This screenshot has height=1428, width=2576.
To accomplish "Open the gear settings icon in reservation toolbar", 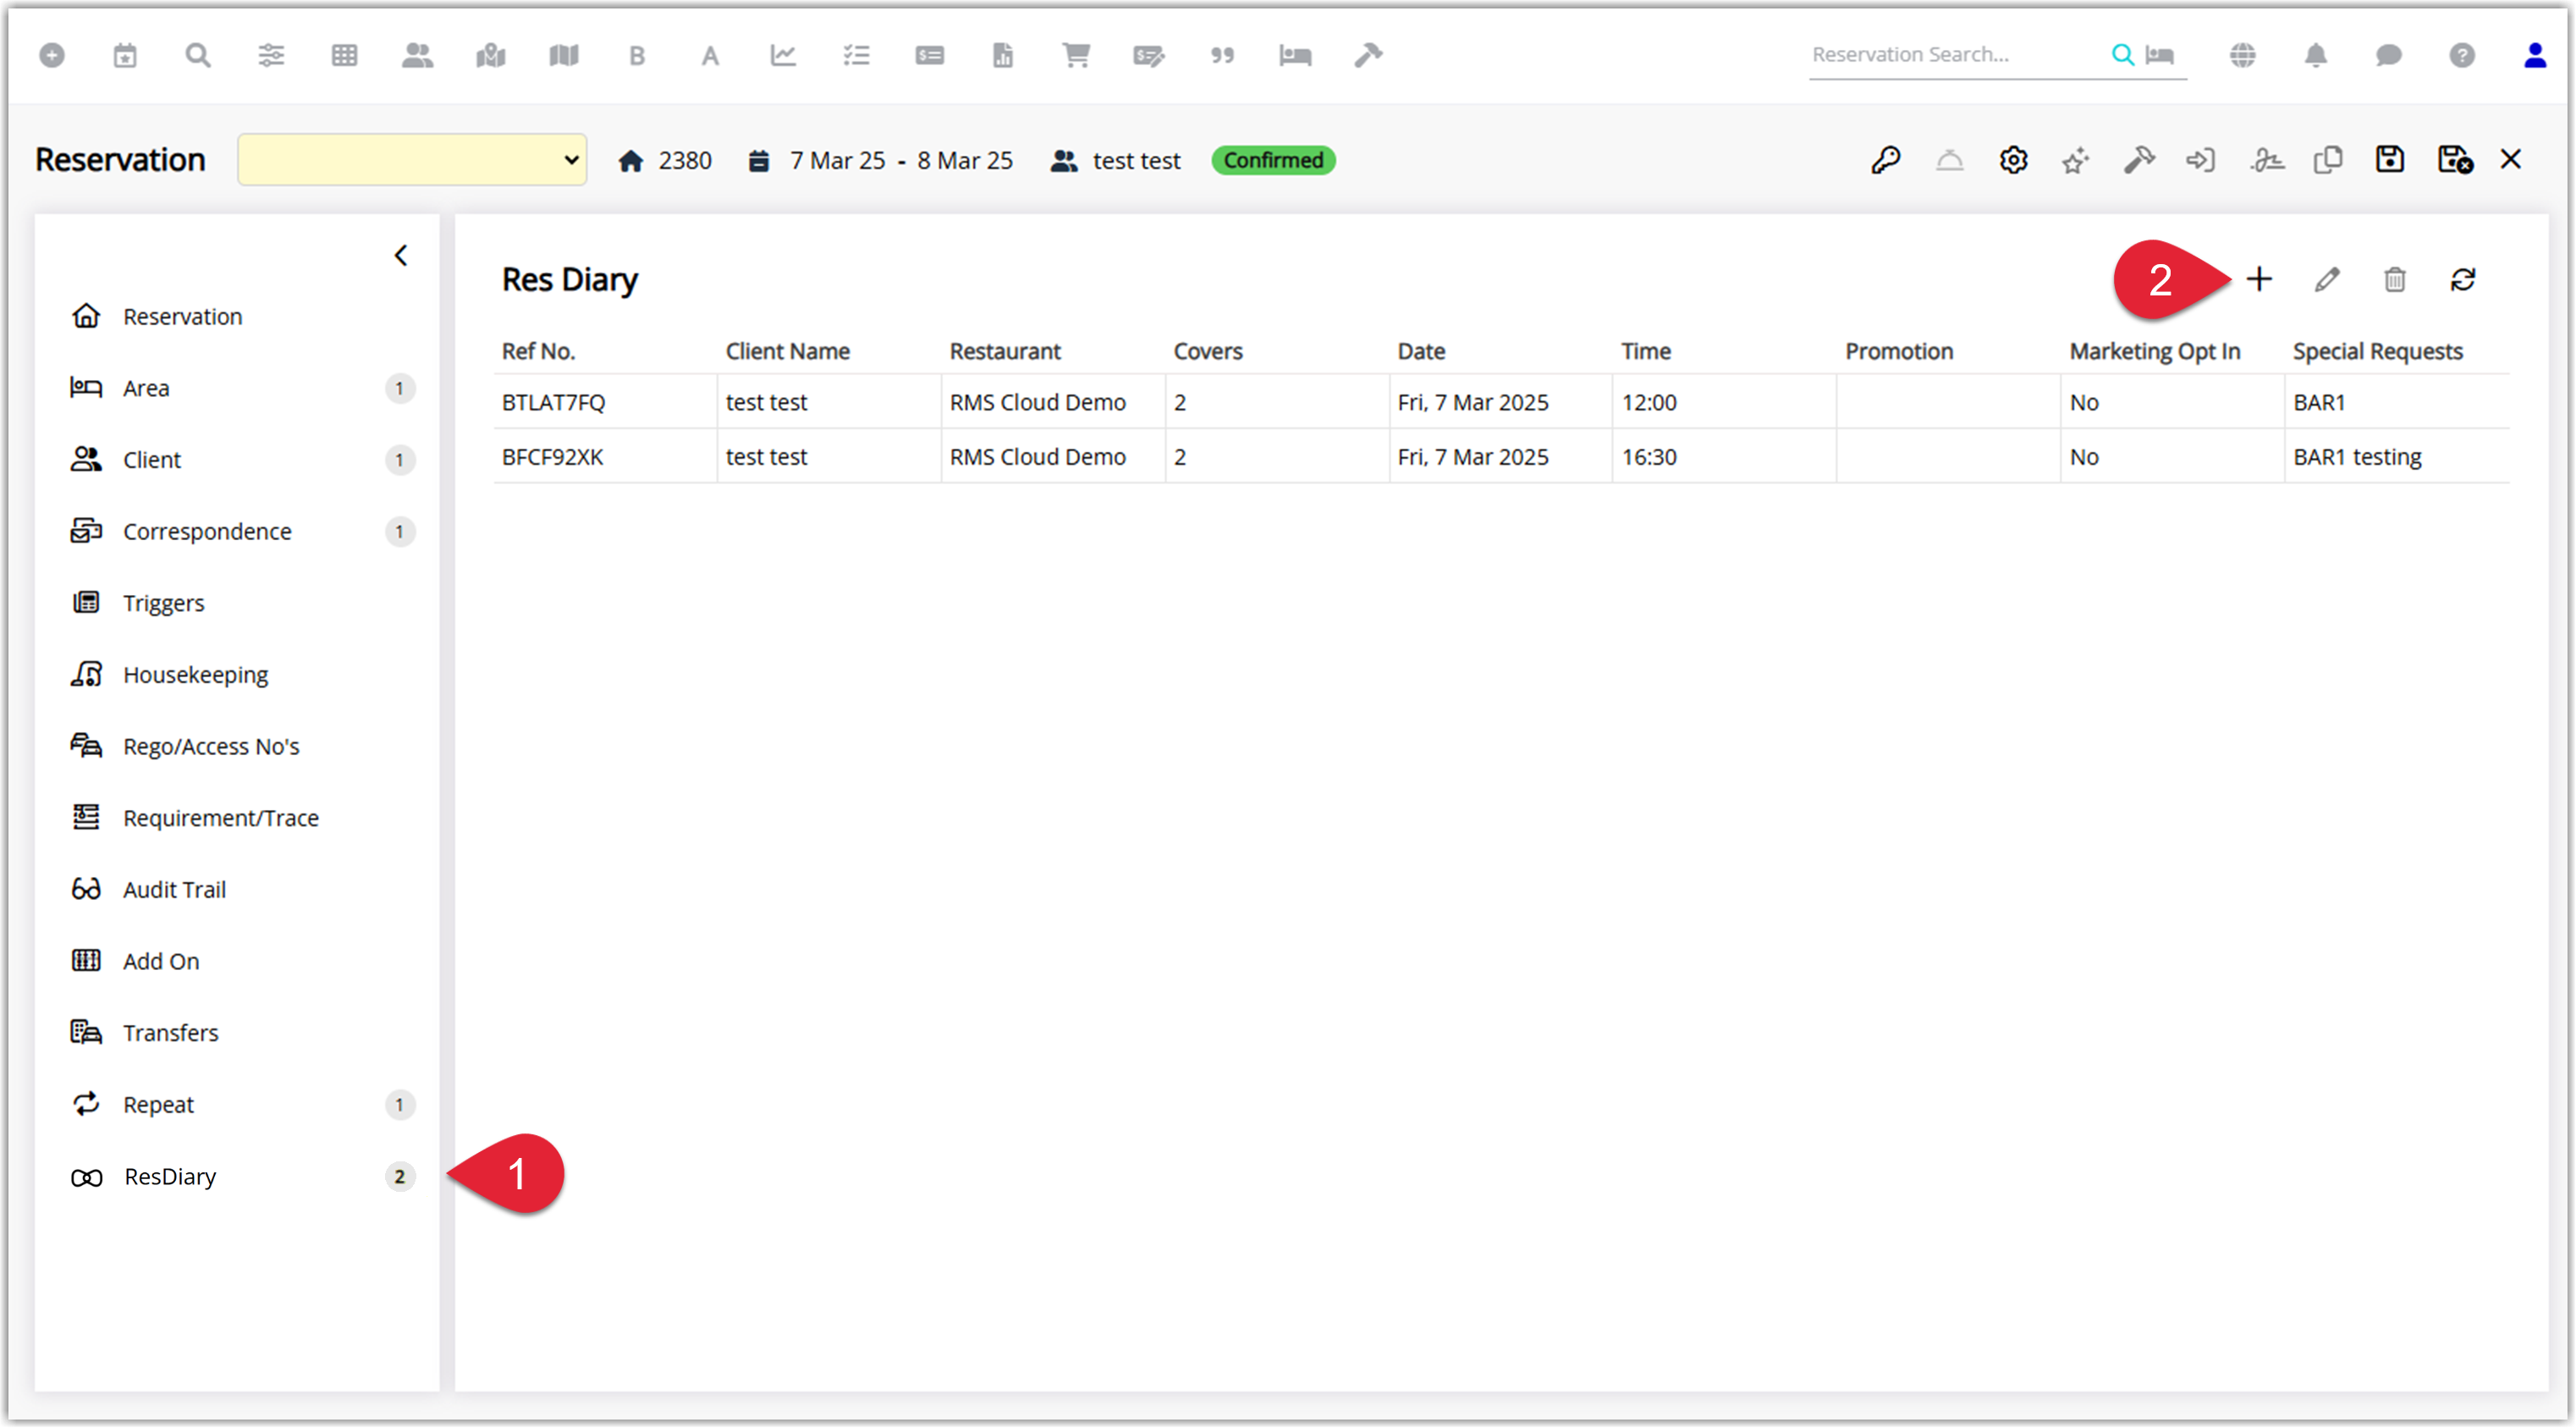I will pyautogui.click(x=2013, y=160).
